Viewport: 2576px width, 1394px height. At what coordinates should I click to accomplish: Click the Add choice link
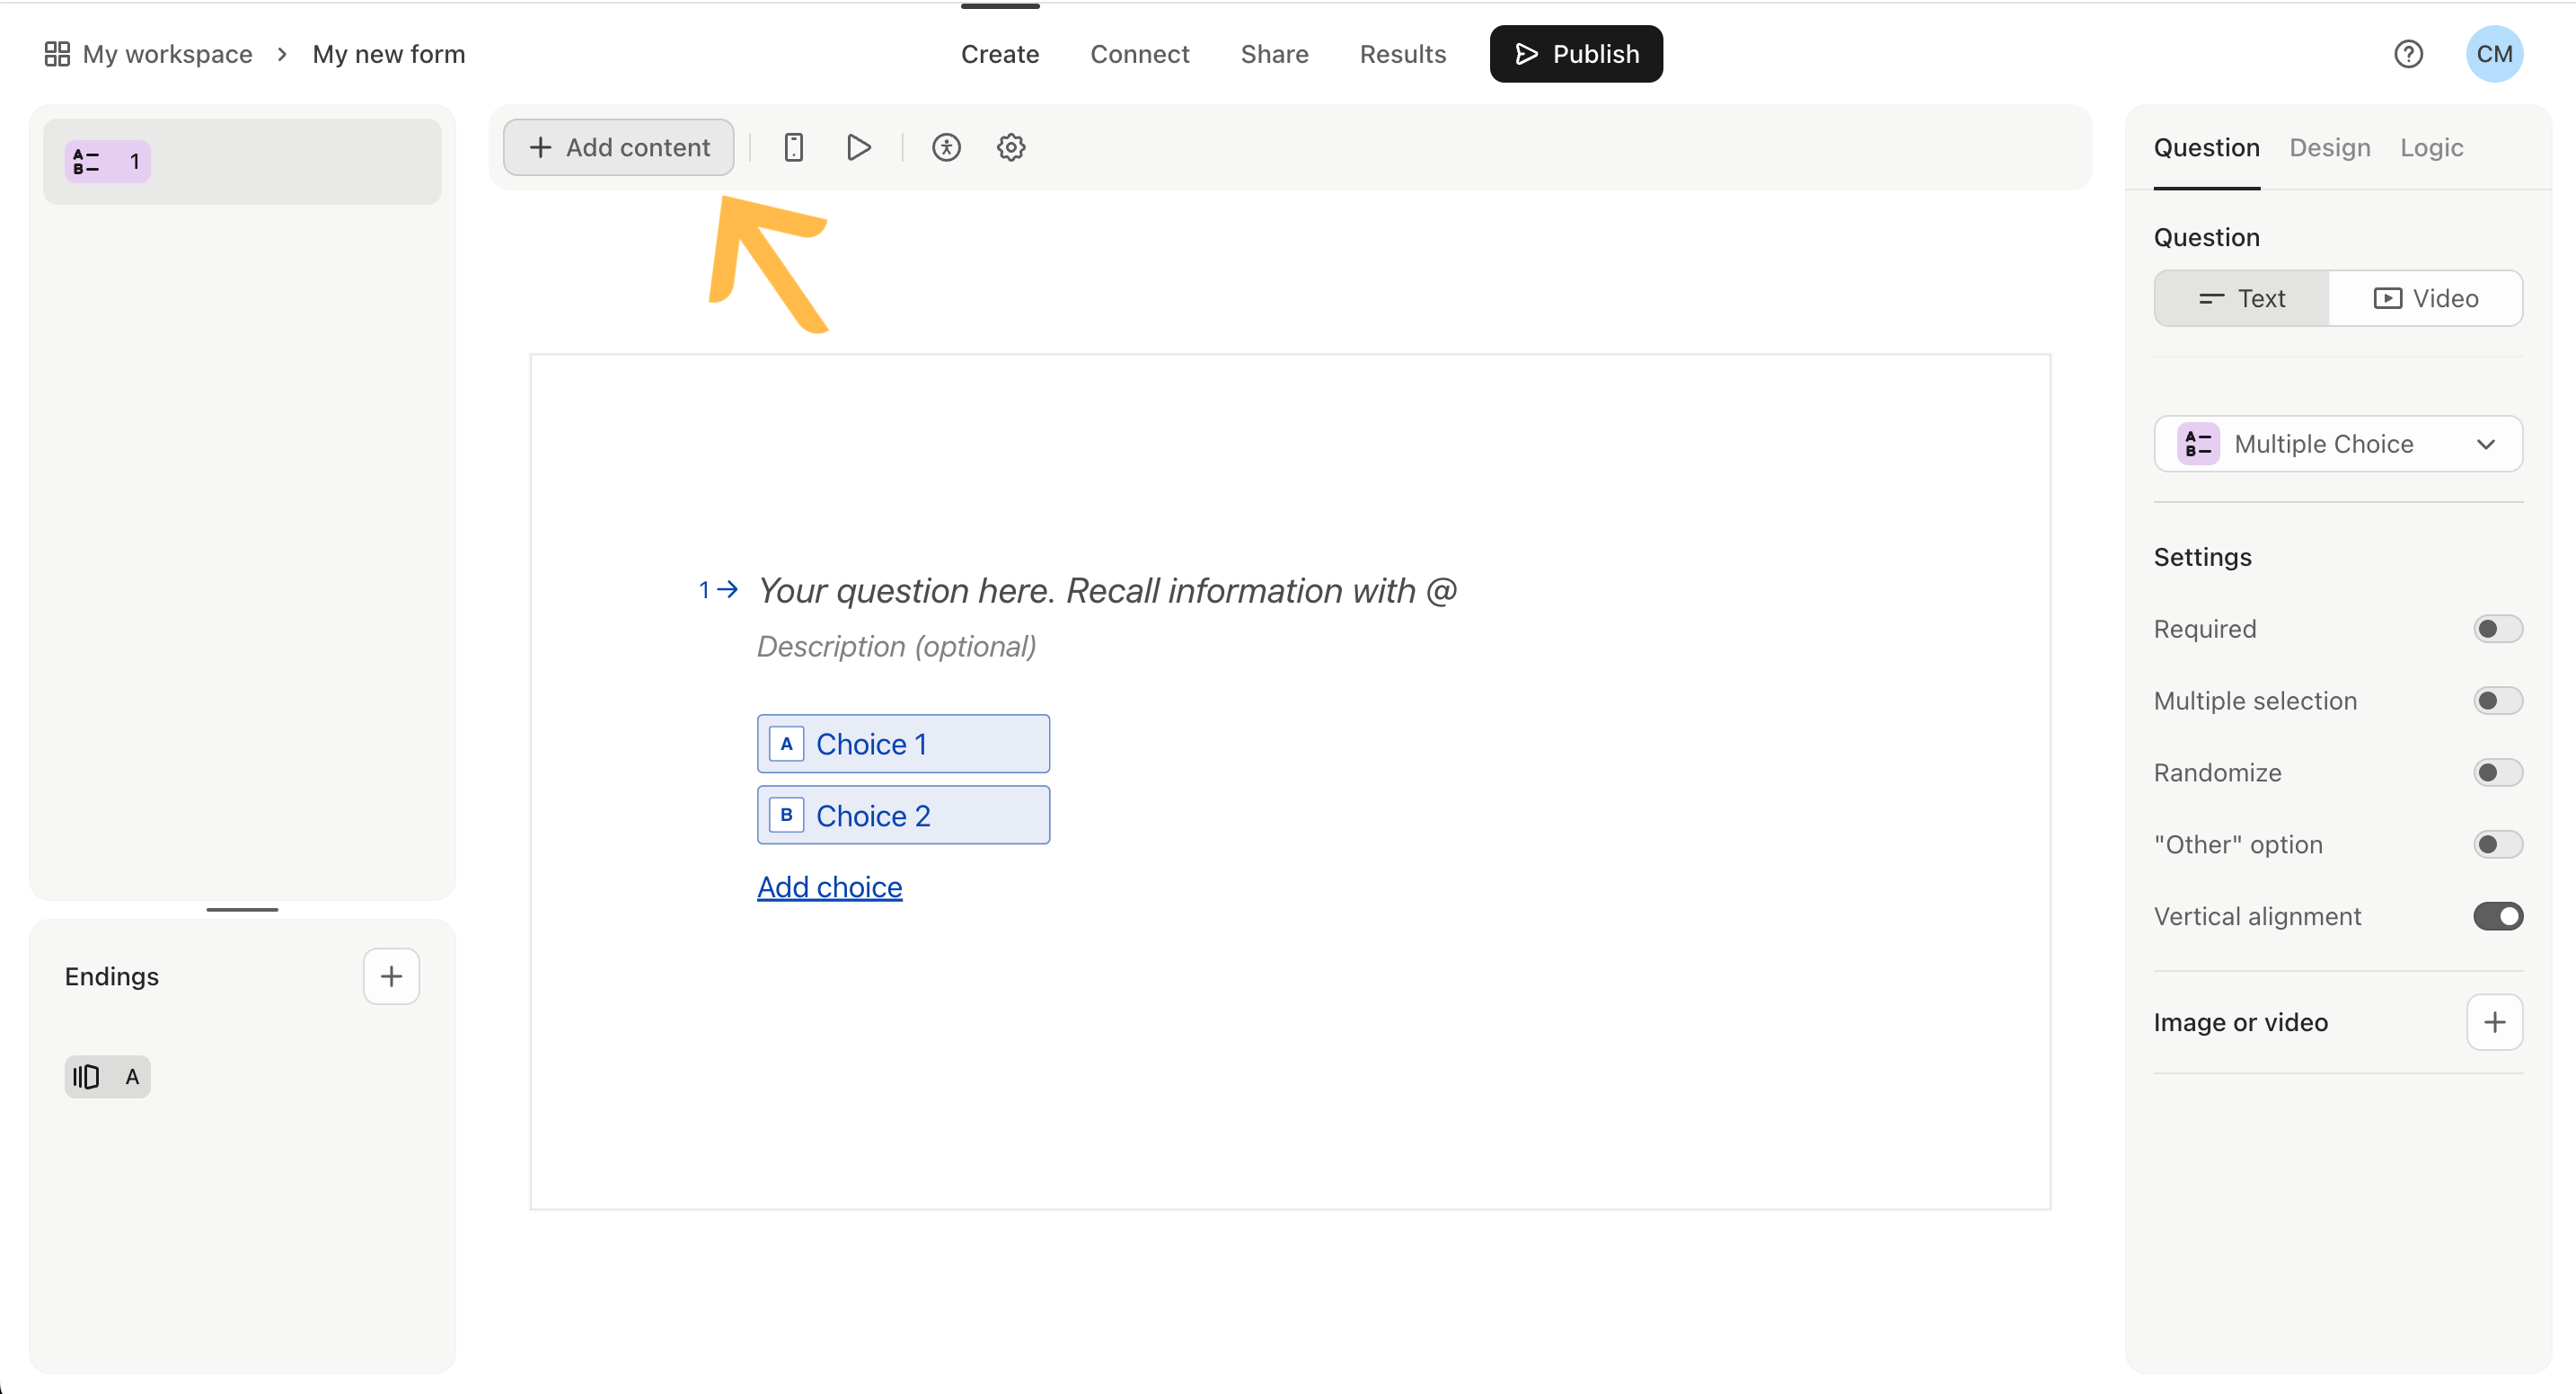click(x=829, y=887)
